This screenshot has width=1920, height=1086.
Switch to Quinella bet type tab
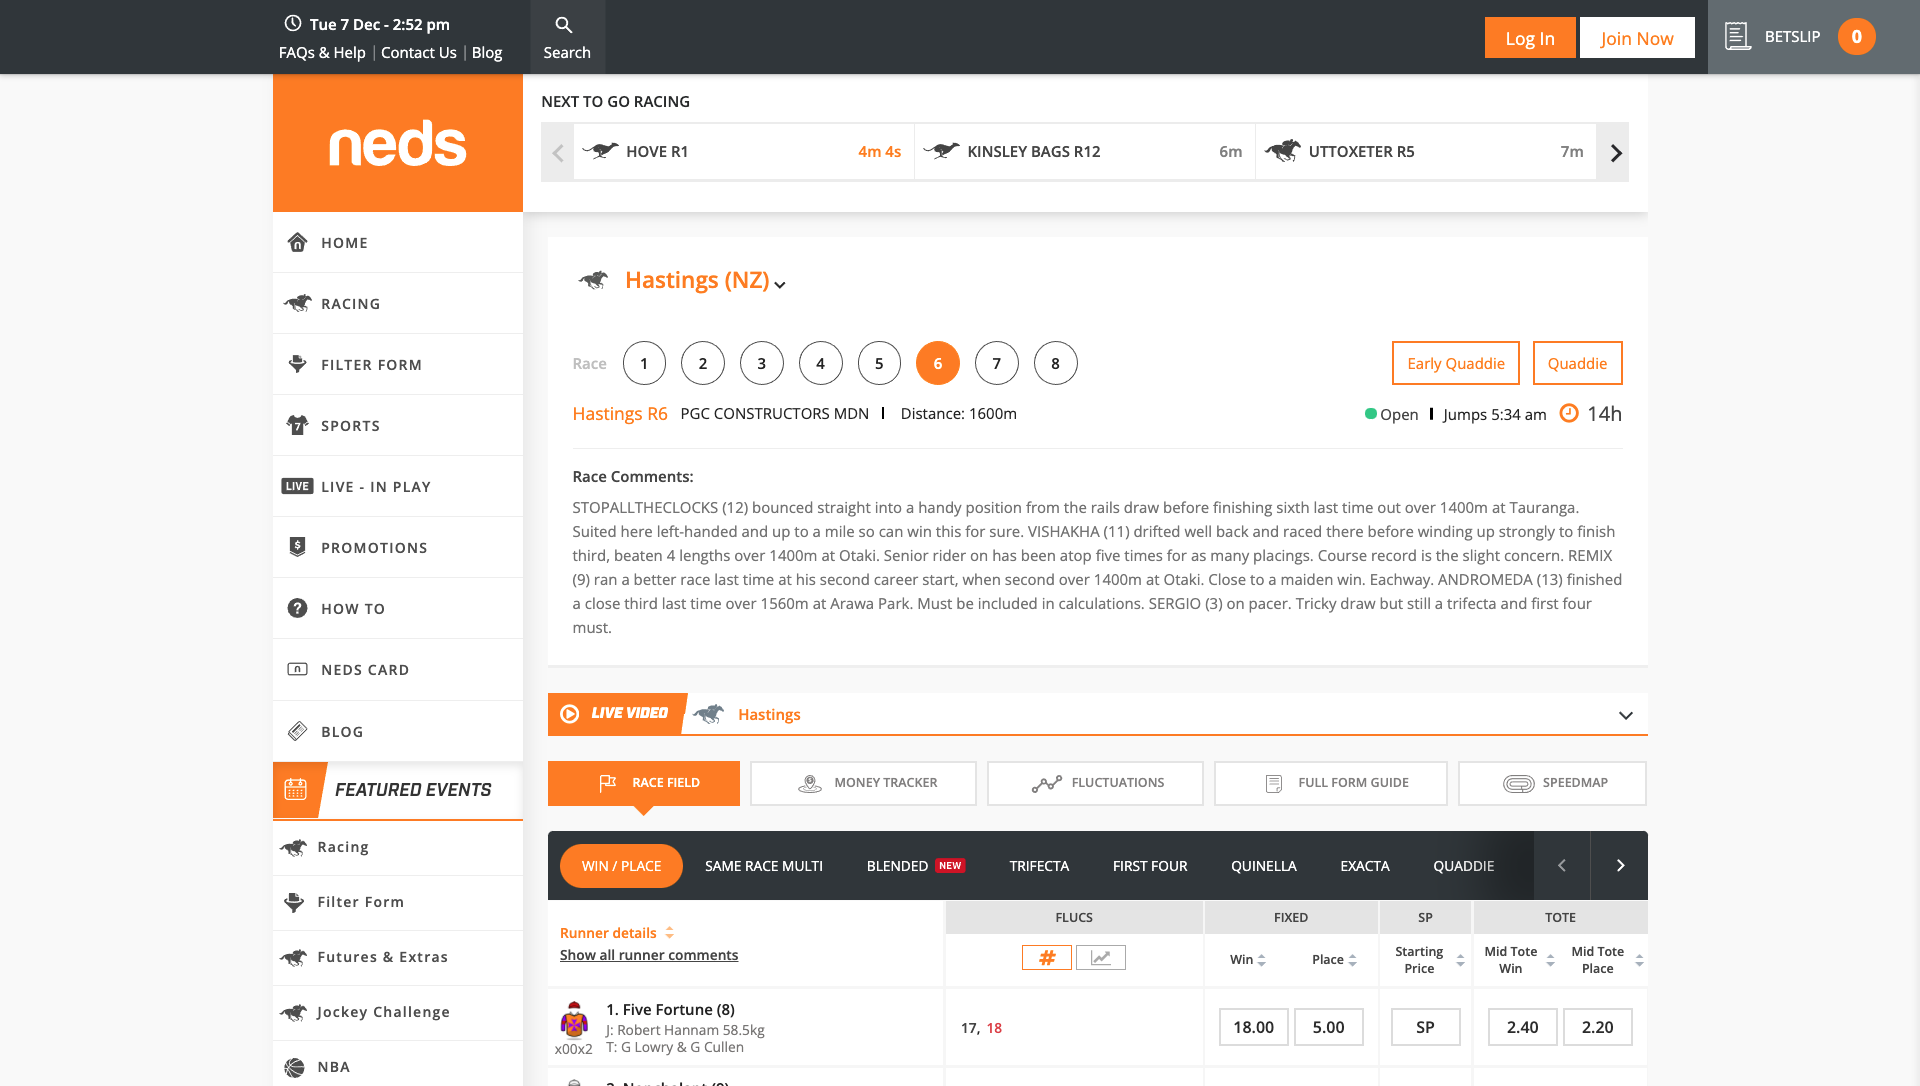tap(1264, 866)
